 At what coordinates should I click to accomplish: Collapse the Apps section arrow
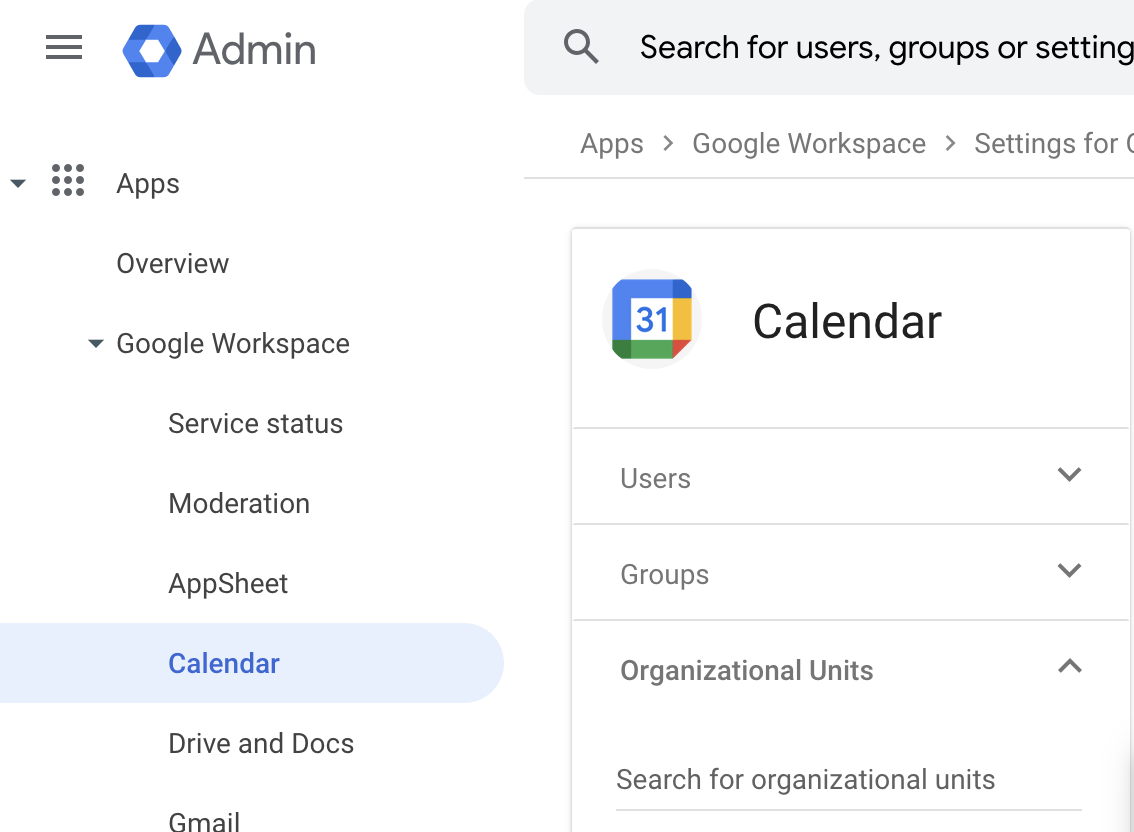click(x=18, y=183)
